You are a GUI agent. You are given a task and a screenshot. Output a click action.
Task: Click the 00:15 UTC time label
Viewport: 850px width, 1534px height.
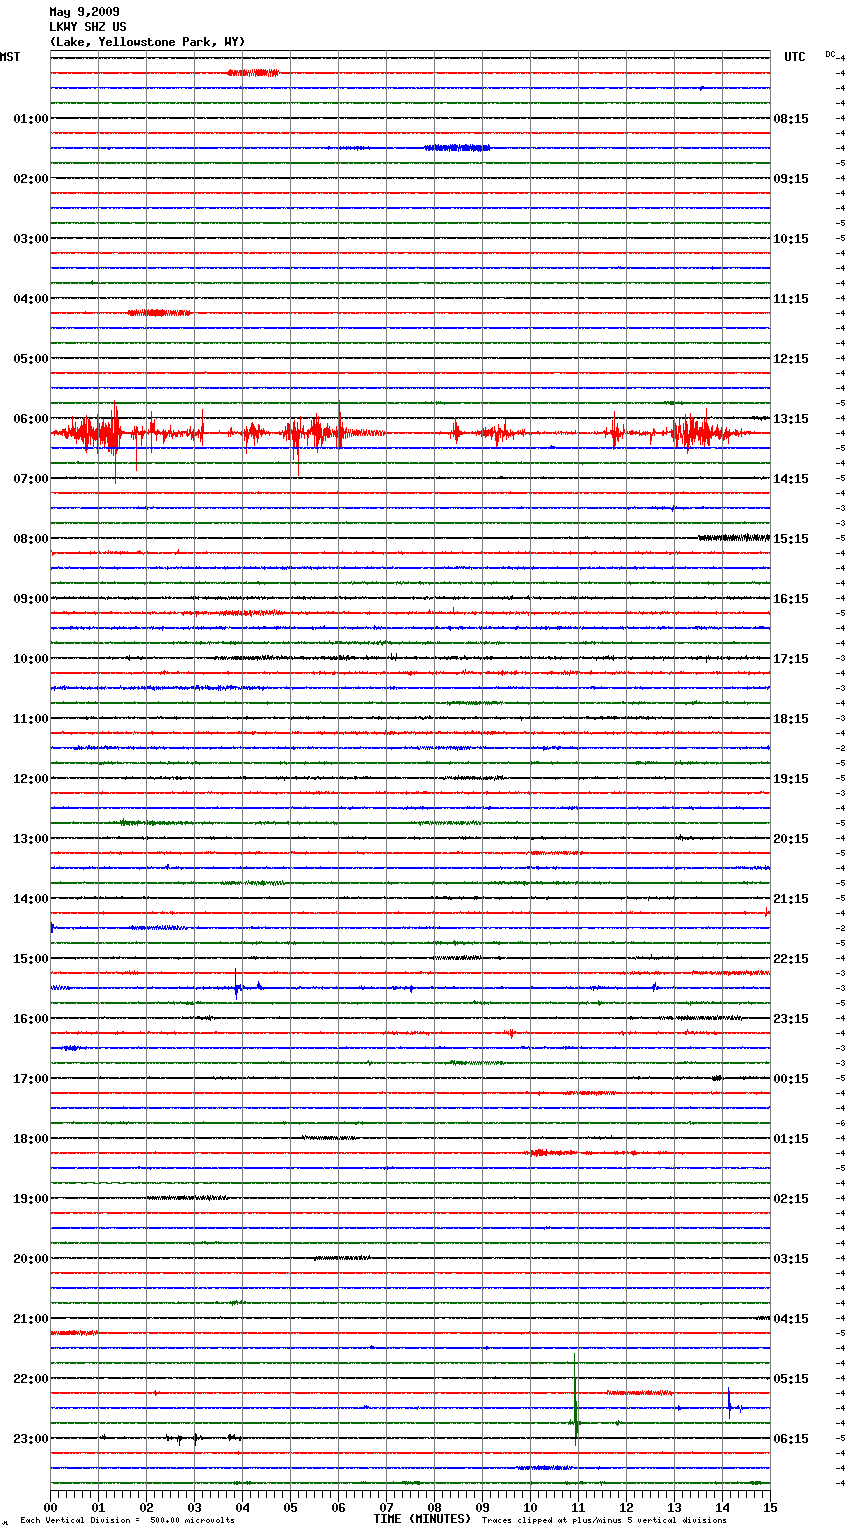(x=791, y=1079)
